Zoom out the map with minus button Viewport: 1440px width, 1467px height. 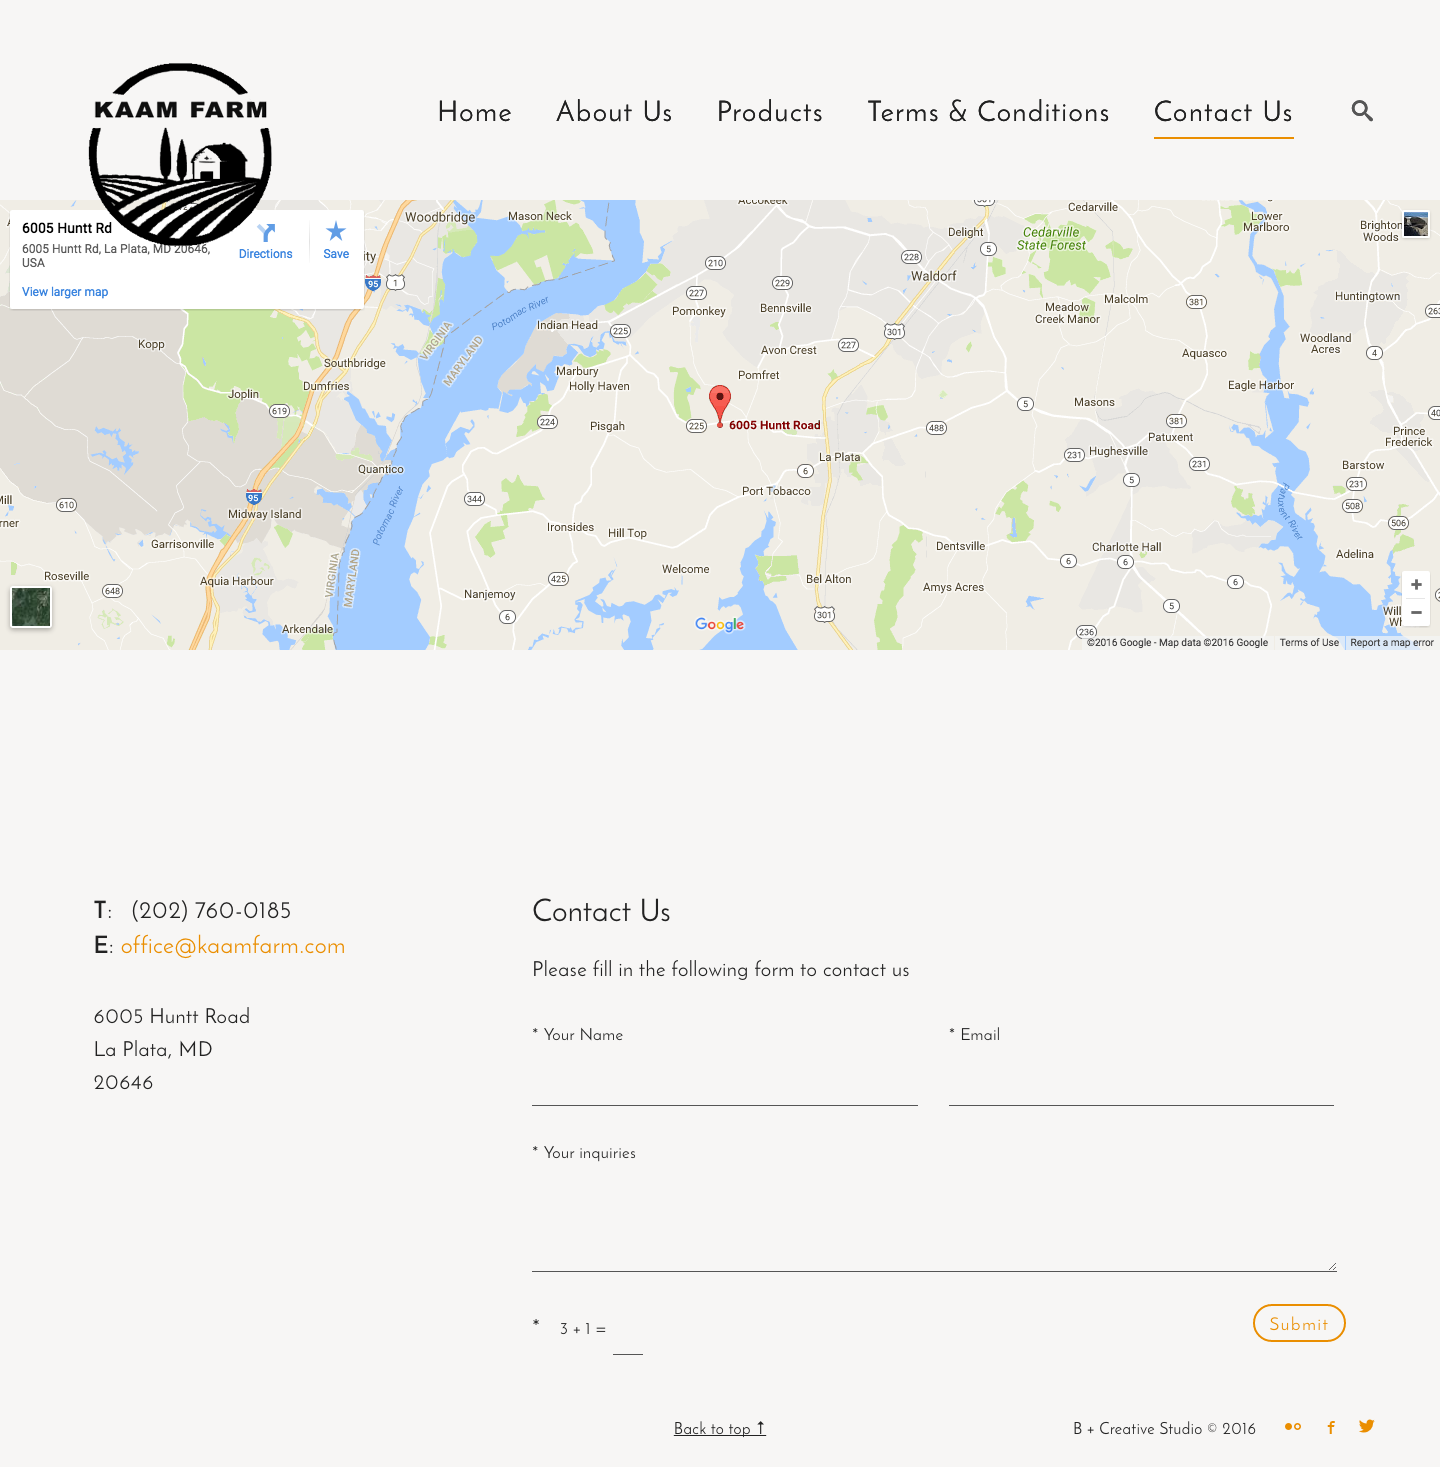click(1416, 612)
